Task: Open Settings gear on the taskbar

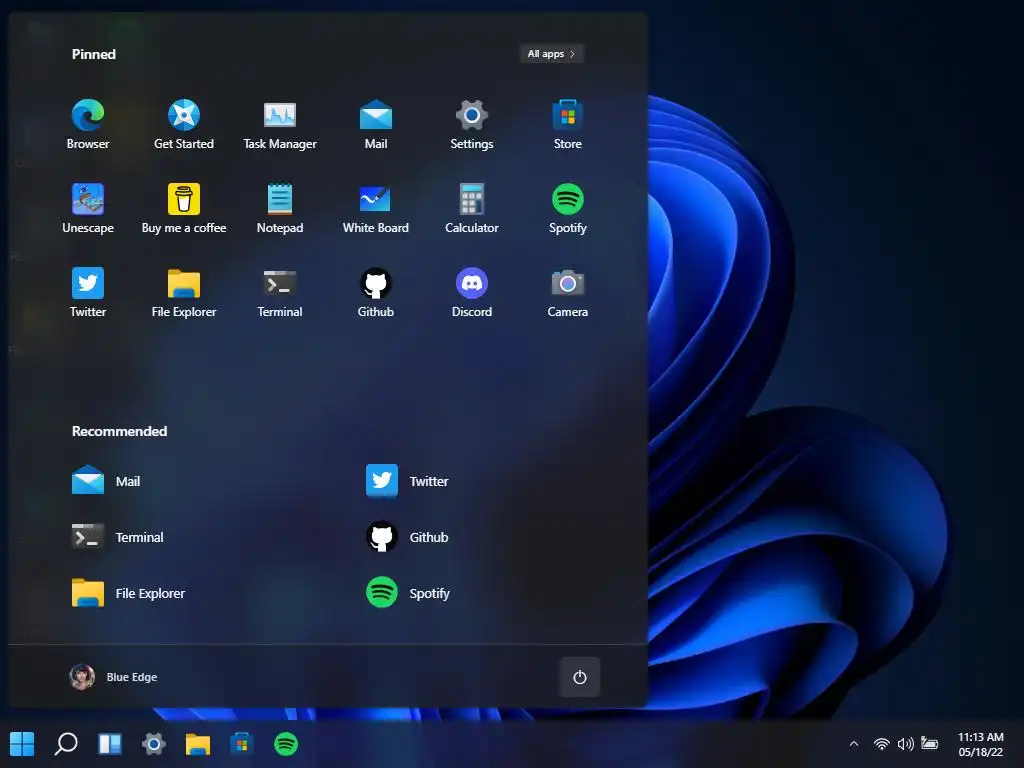Action: [x=153, y=744]
